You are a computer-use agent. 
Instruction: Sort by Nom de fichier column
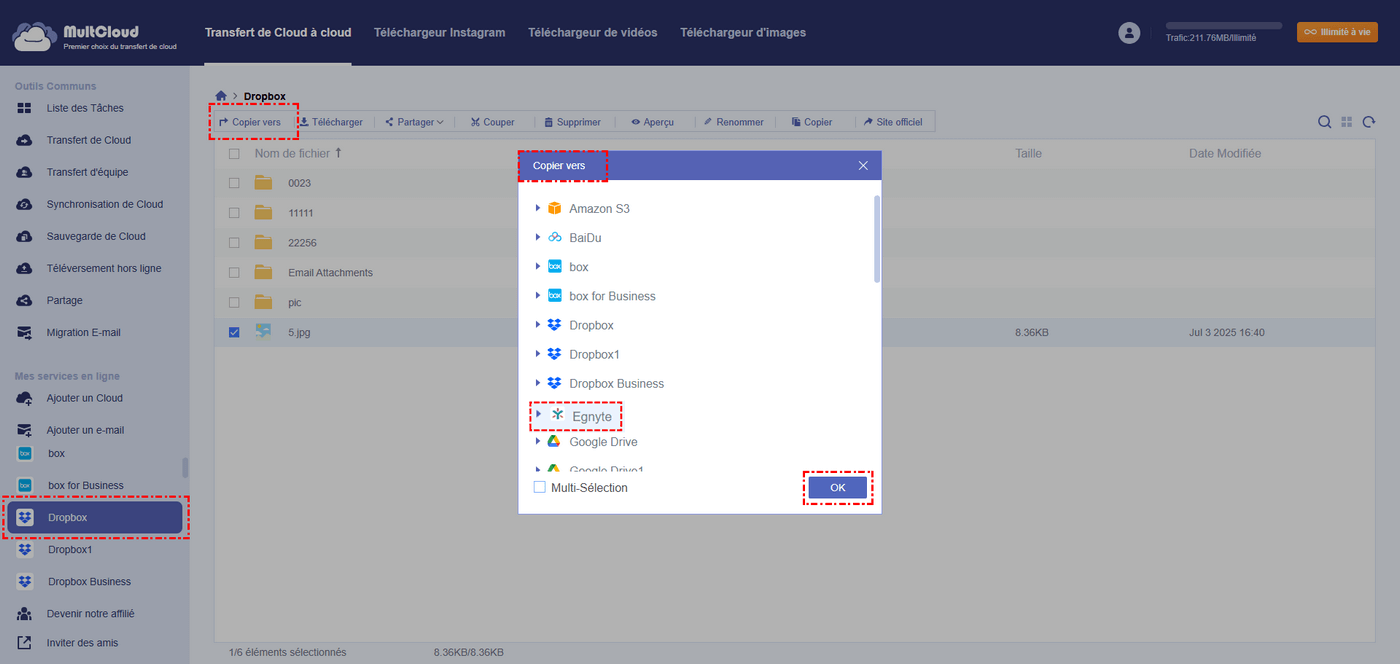298,154
